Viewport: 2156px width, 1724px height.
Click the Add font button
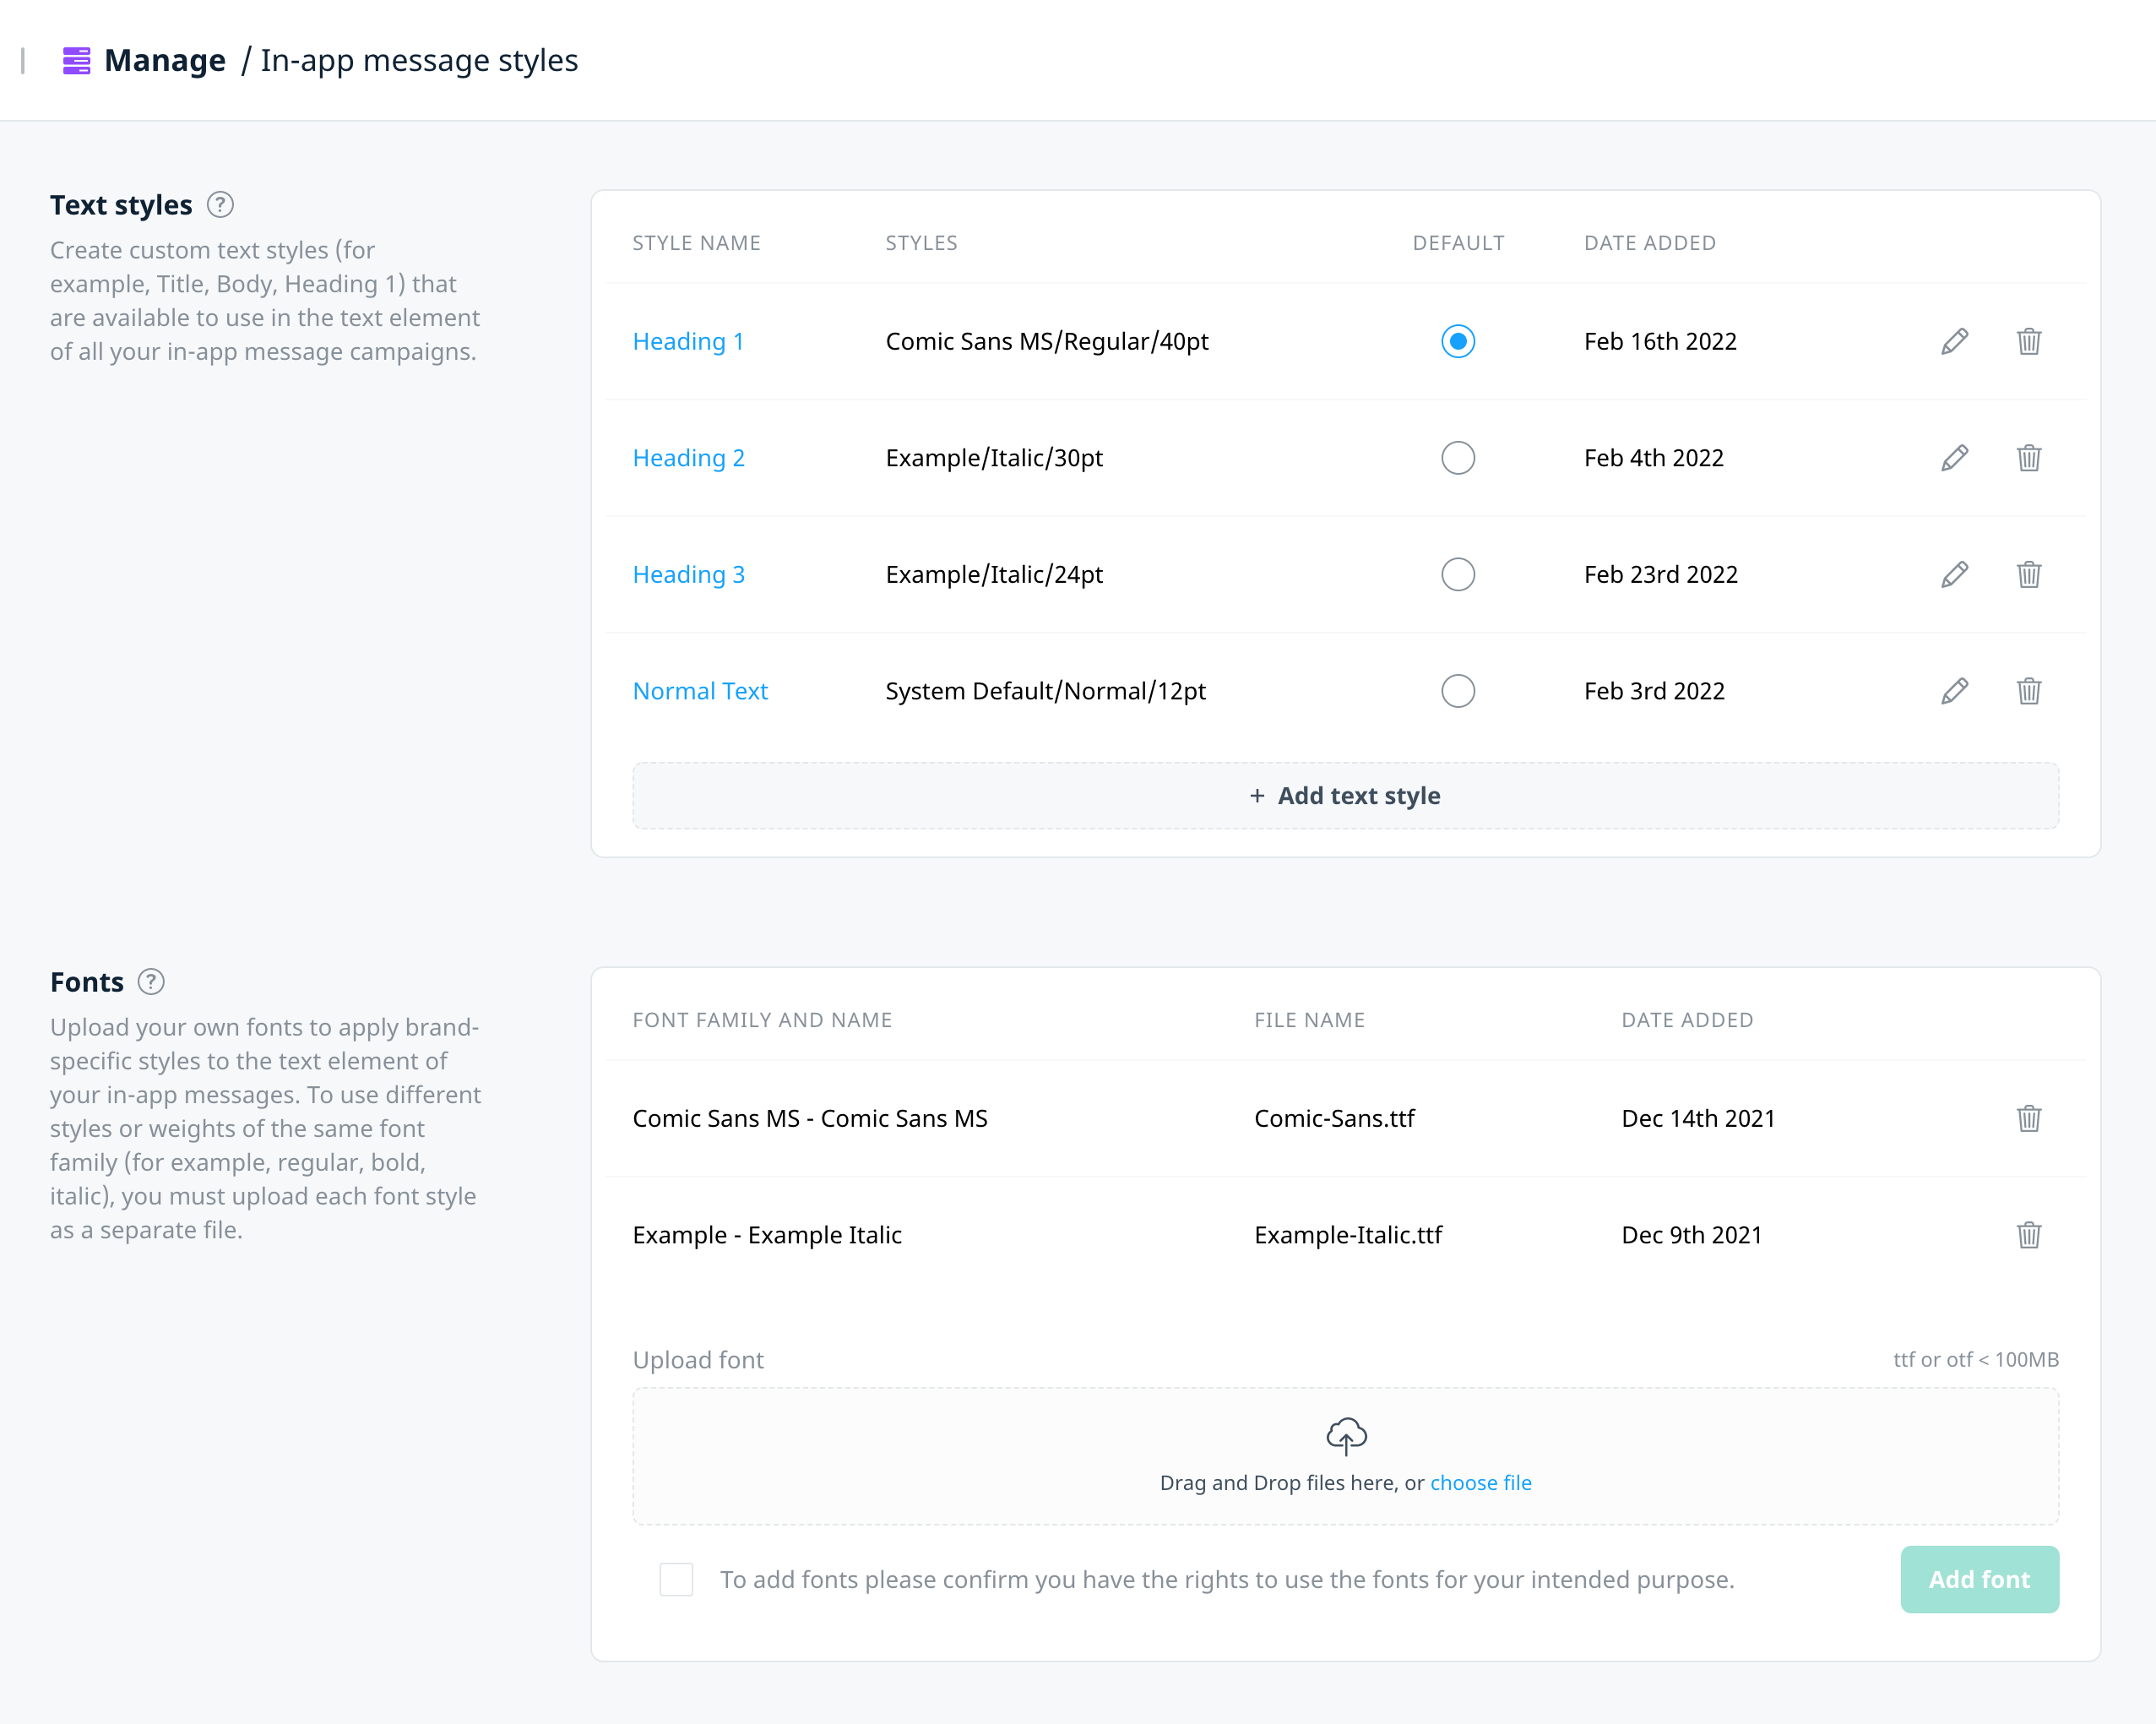point(1979,1580)
